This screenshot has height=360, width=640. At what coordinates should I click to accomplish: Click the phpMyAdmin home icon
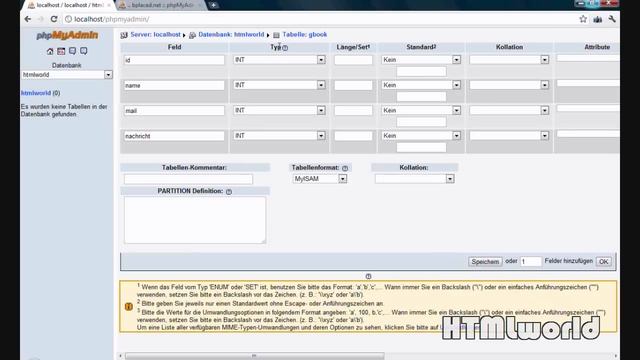(50, 51)
